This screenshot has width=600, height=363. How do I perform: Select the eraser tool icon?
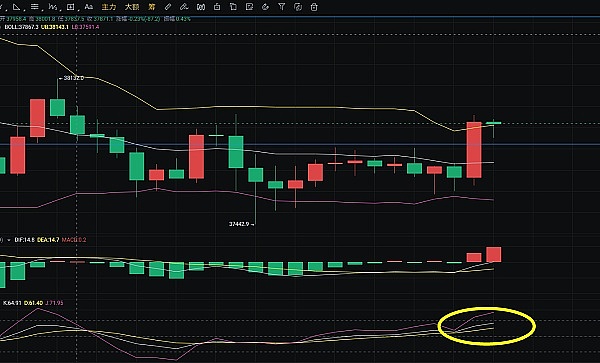point(265,7)
